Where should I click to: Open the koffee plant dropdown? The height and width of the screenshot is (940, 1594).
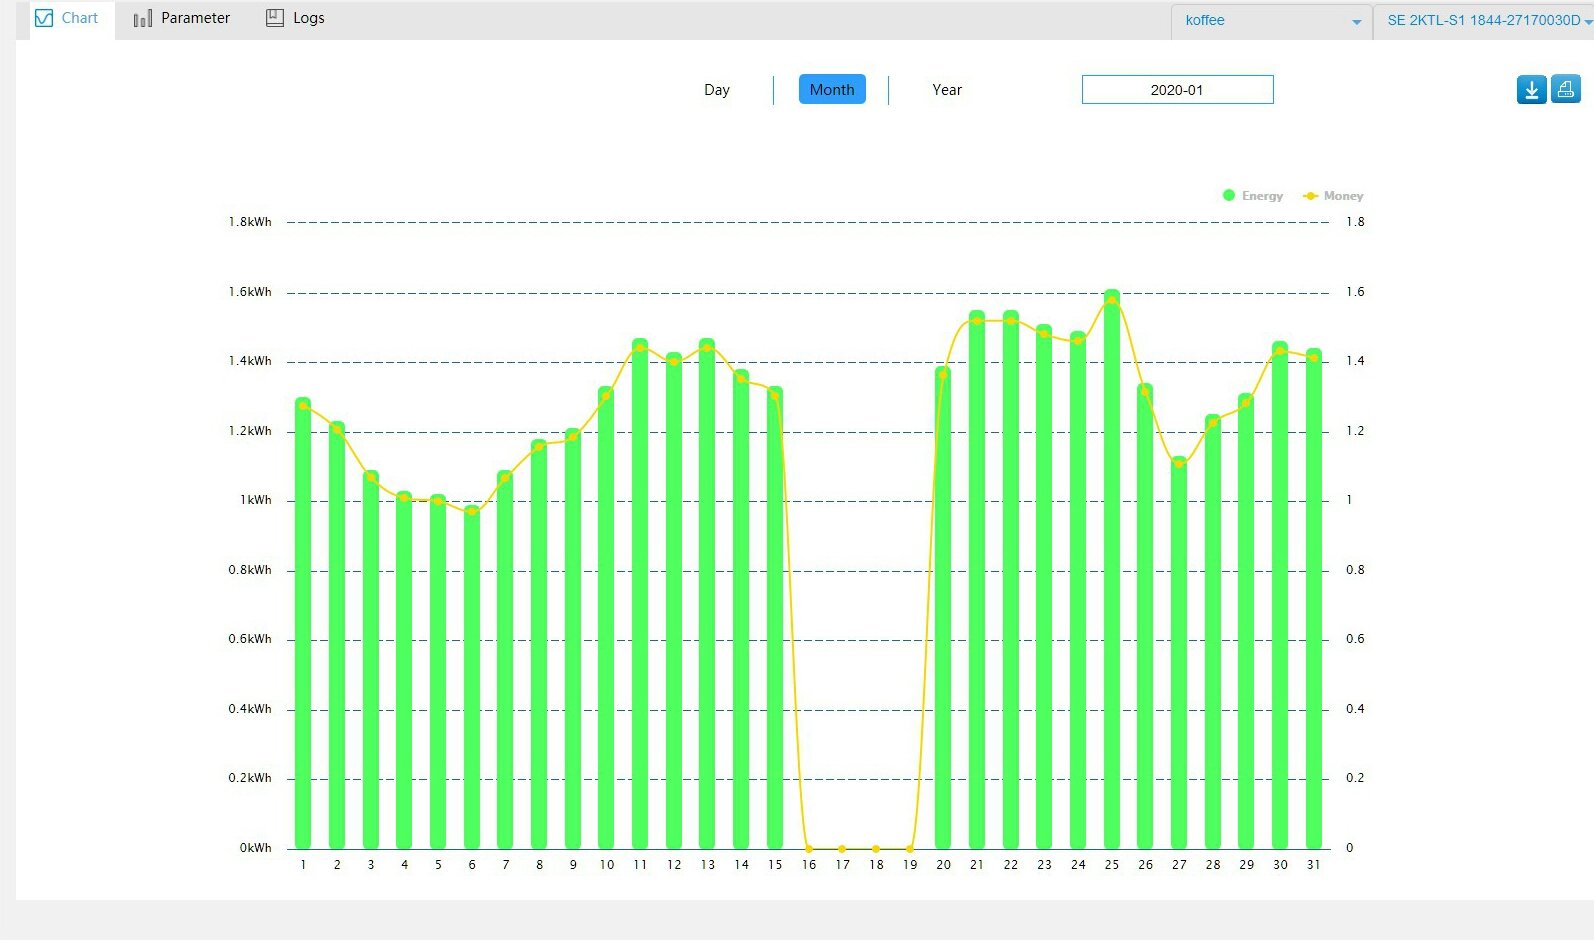coord(1272,21)
